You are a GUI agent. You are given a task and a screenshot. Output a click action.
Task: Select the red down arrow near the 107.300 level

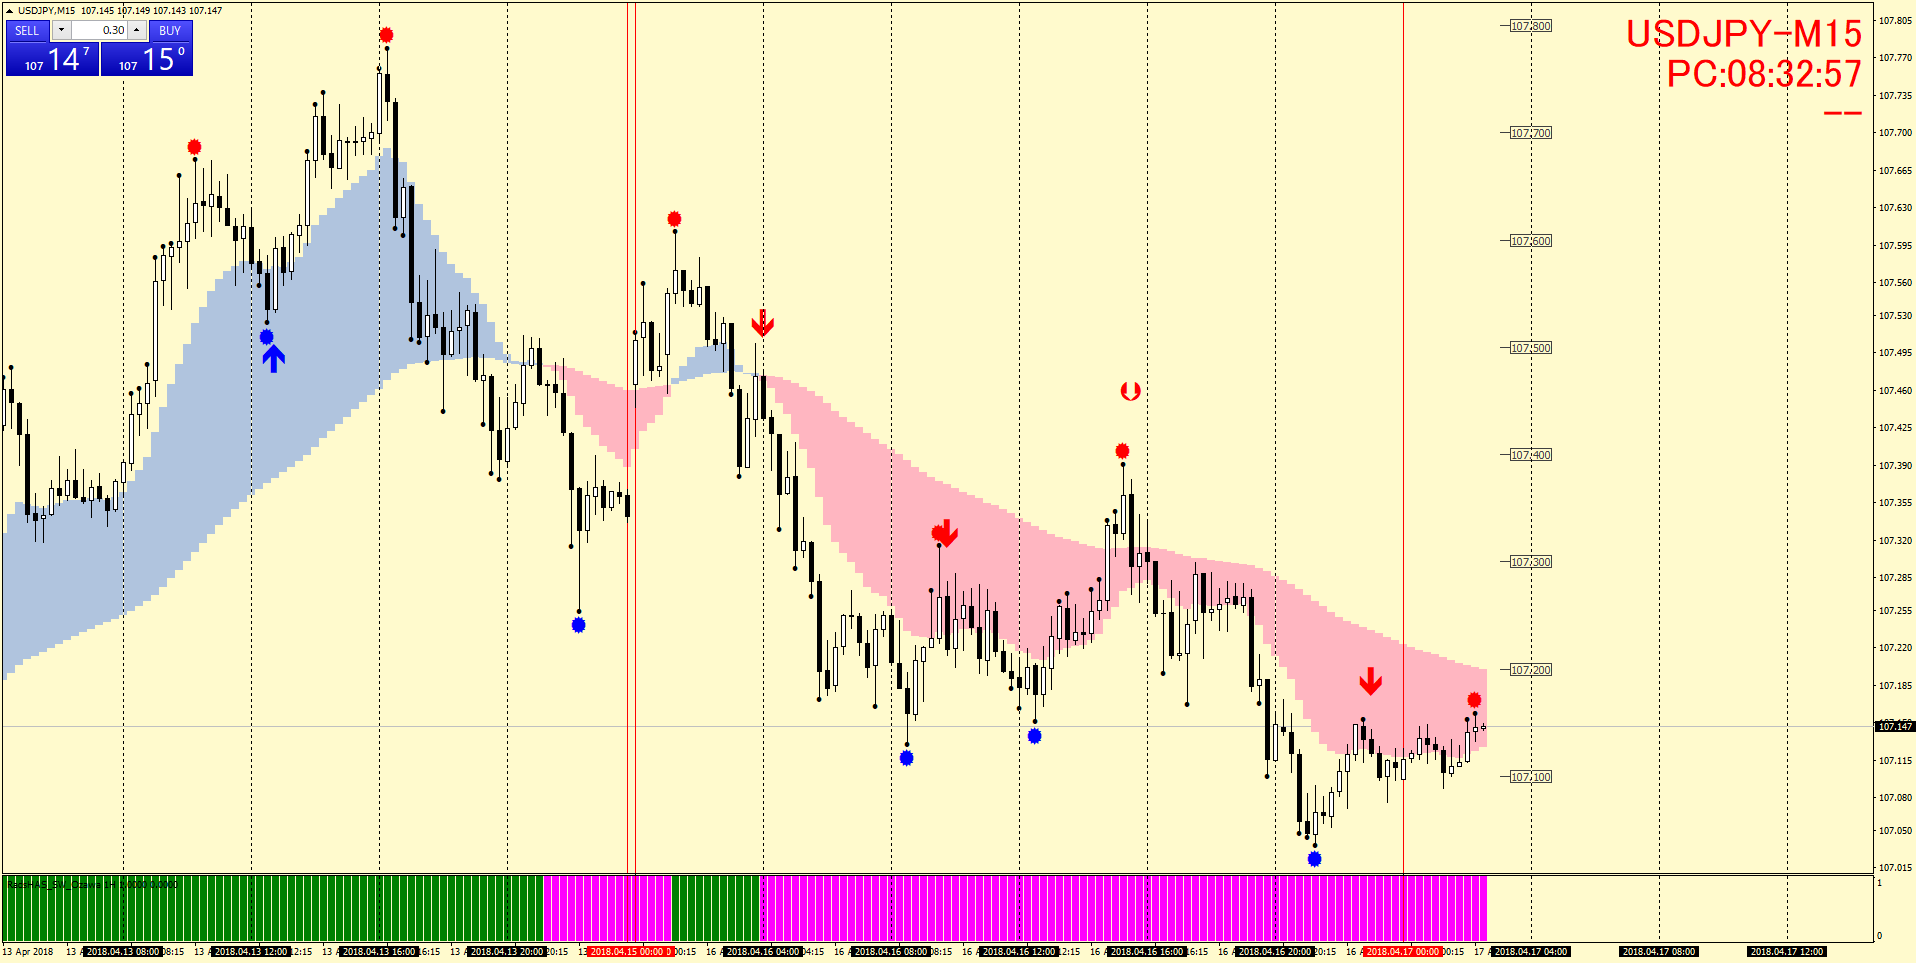point(946,533)
